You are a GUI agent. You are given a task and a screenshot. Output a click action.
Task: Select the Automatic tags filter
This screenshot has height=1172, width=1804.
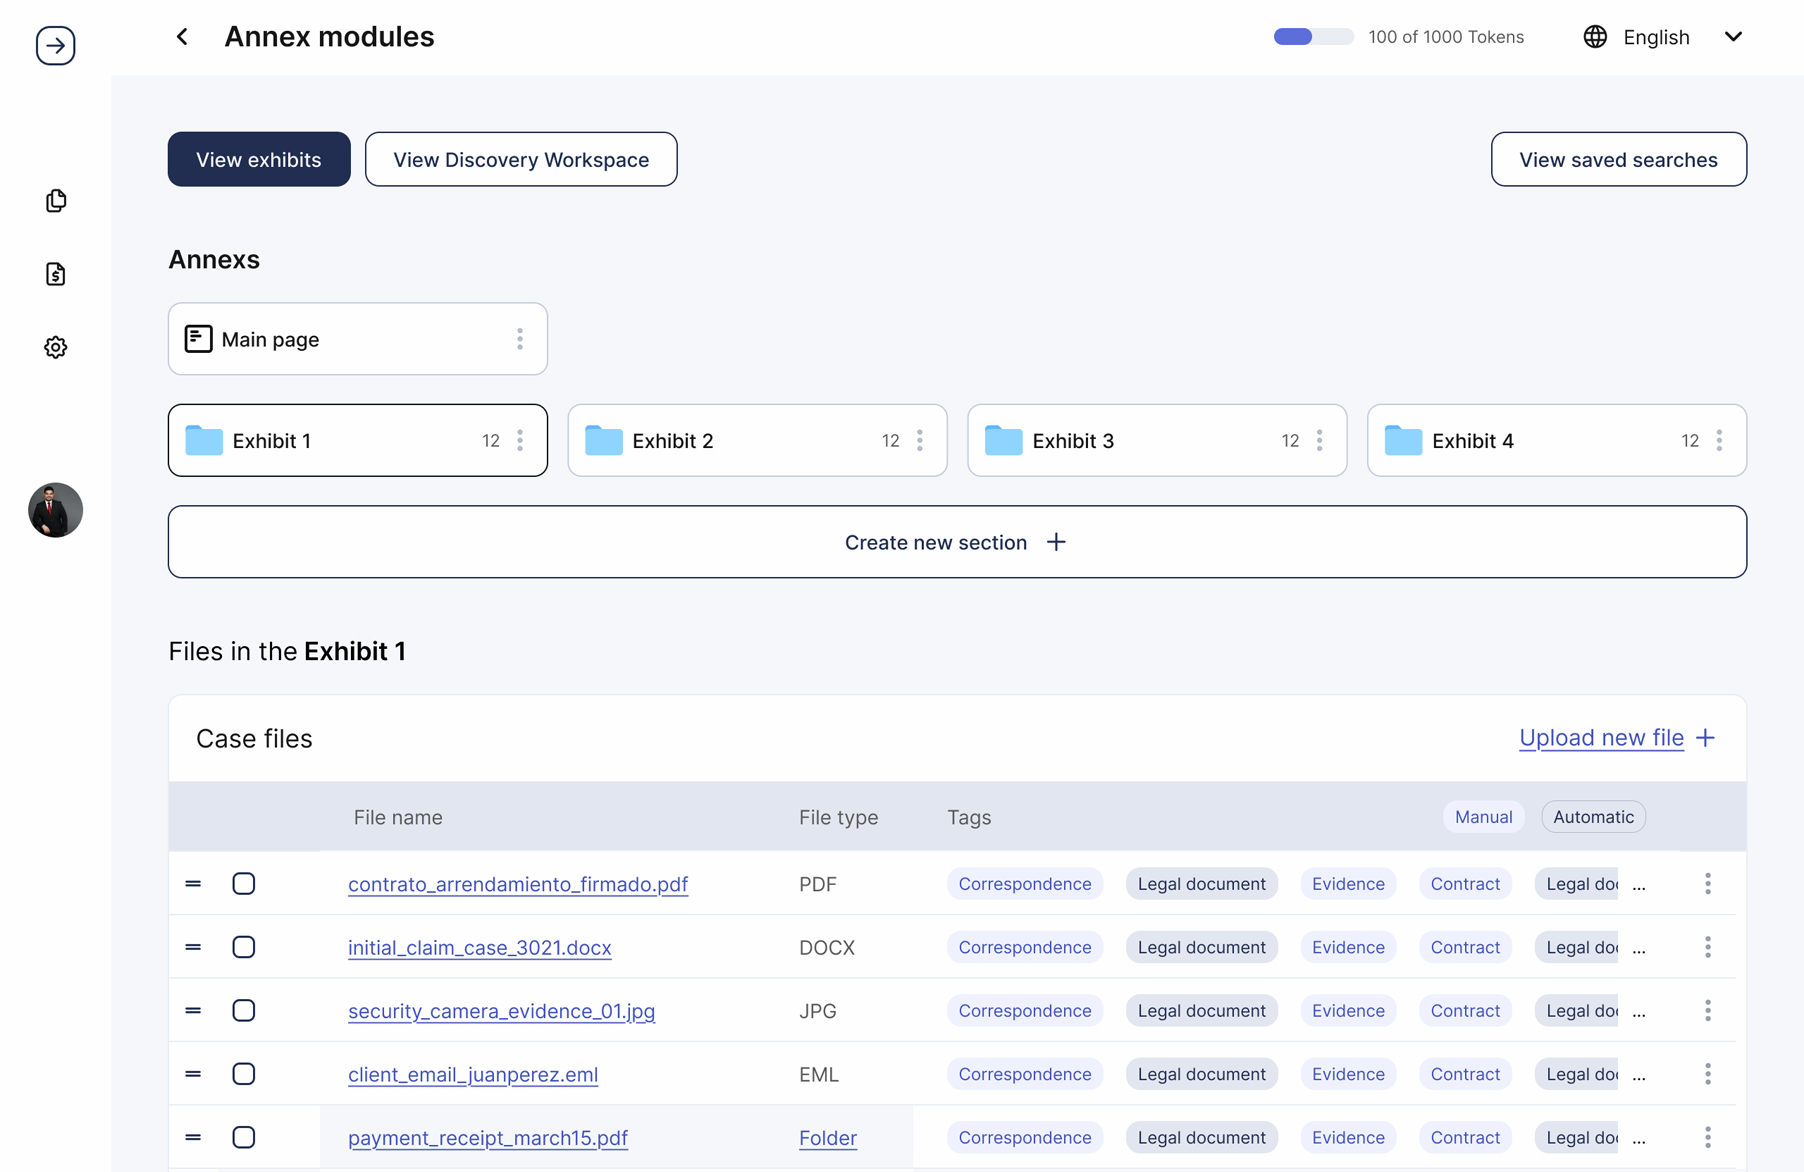click(x=1594, y=817)
